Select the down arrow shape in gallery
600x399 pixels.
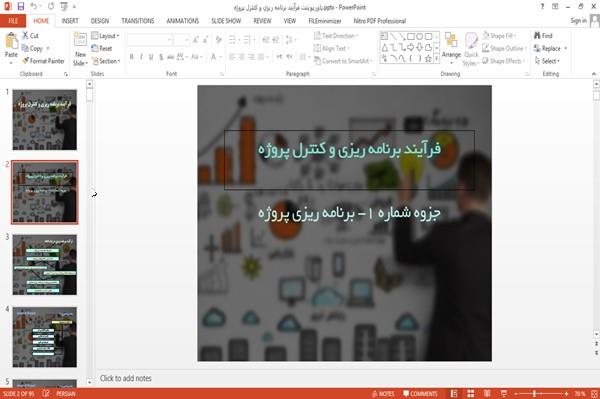pyautogui.click(x=420, y=47)
